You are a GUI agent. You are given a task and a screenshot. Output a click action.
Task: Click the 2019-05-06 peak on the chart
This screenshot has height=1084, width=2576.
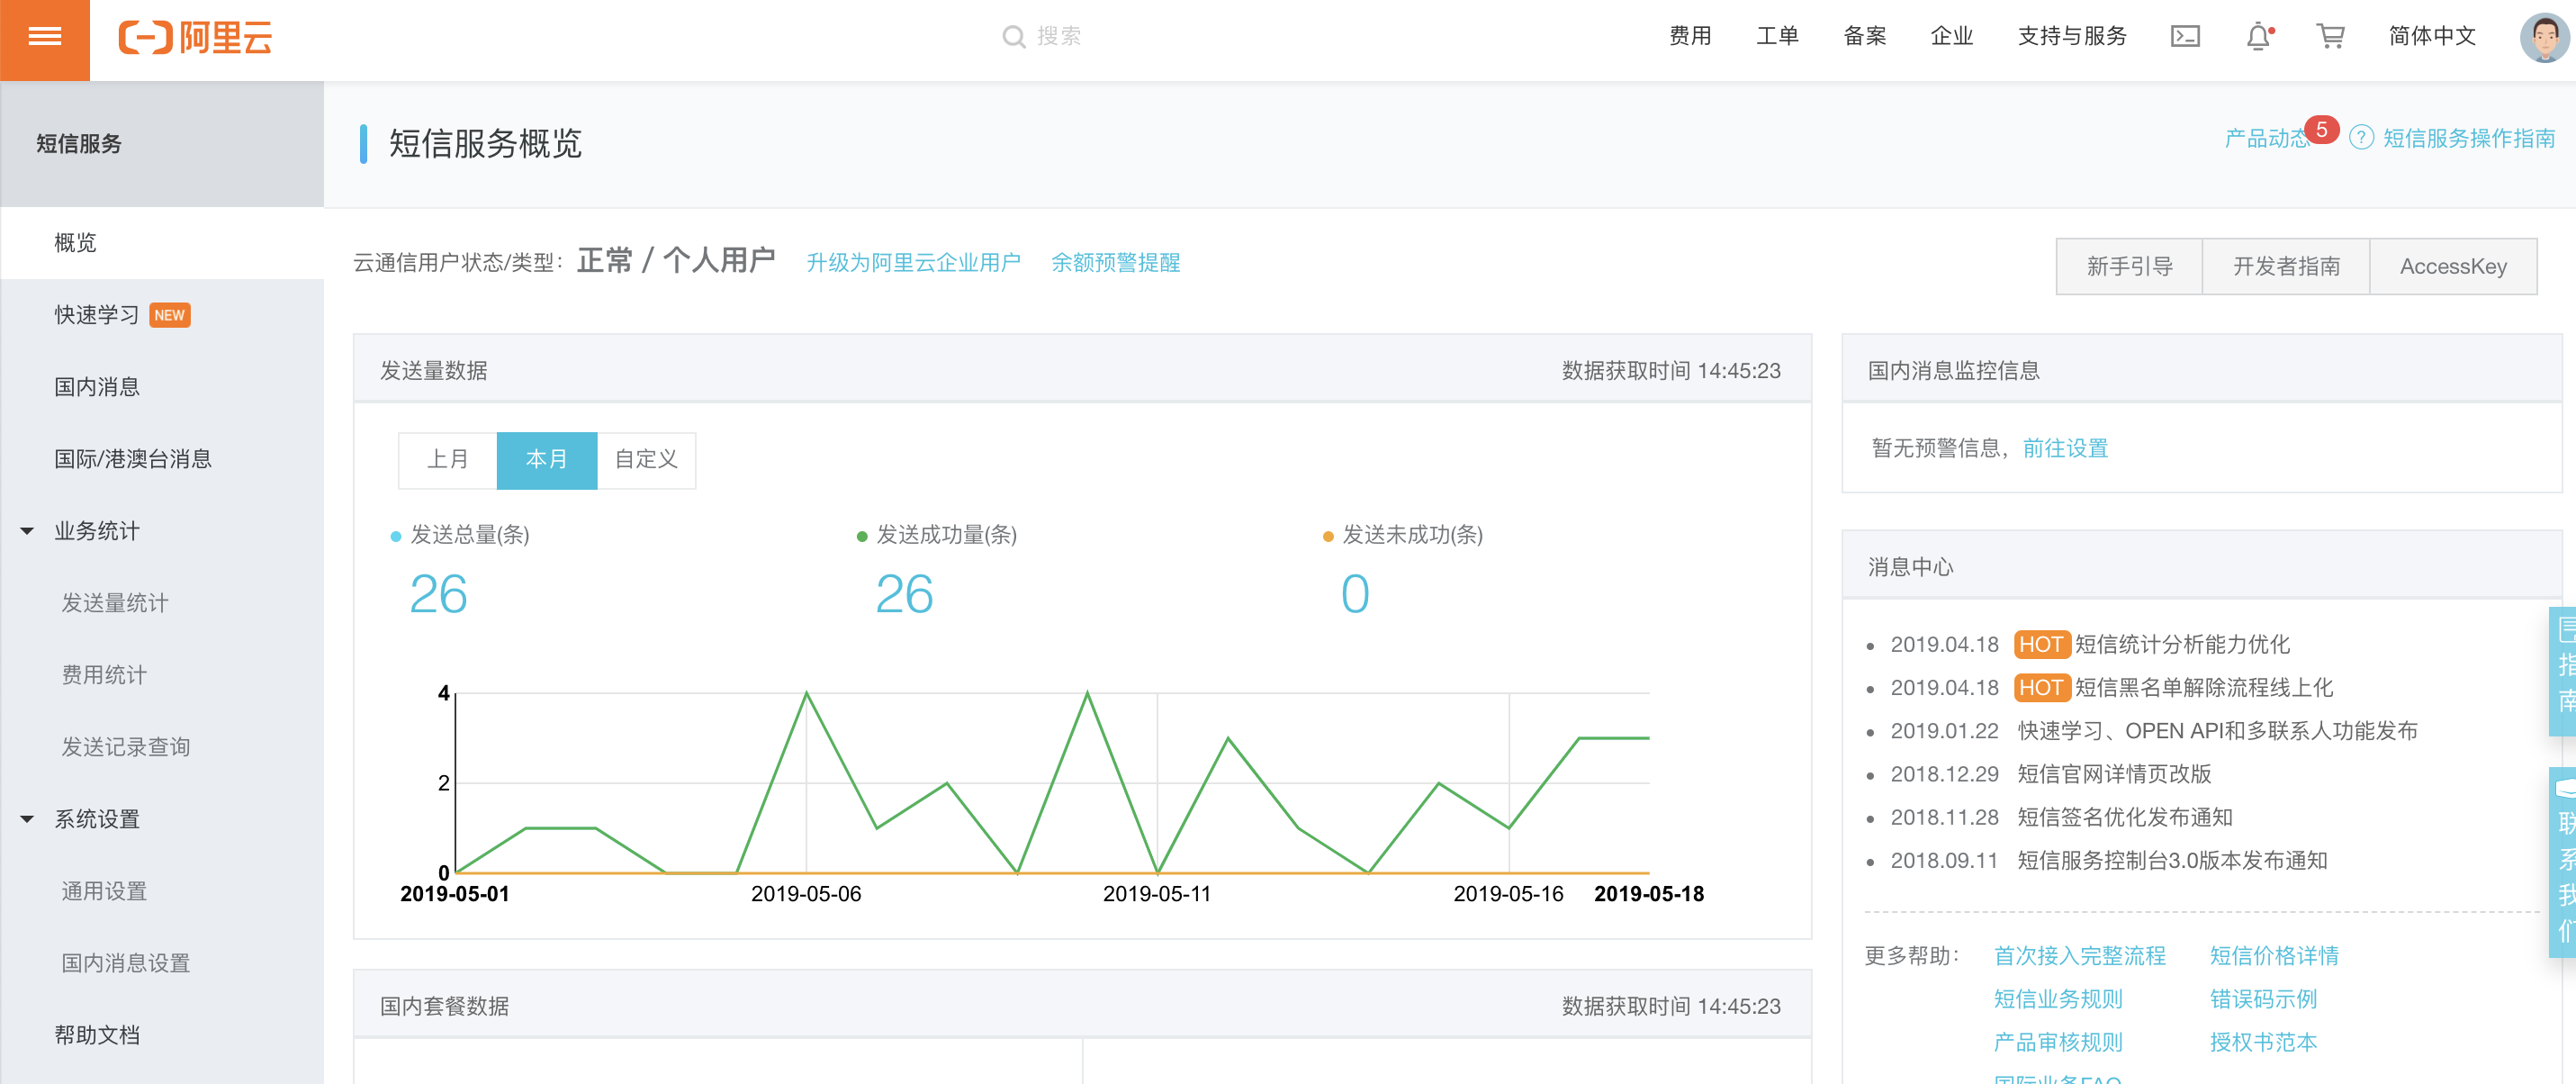click(x=806, y=693)
